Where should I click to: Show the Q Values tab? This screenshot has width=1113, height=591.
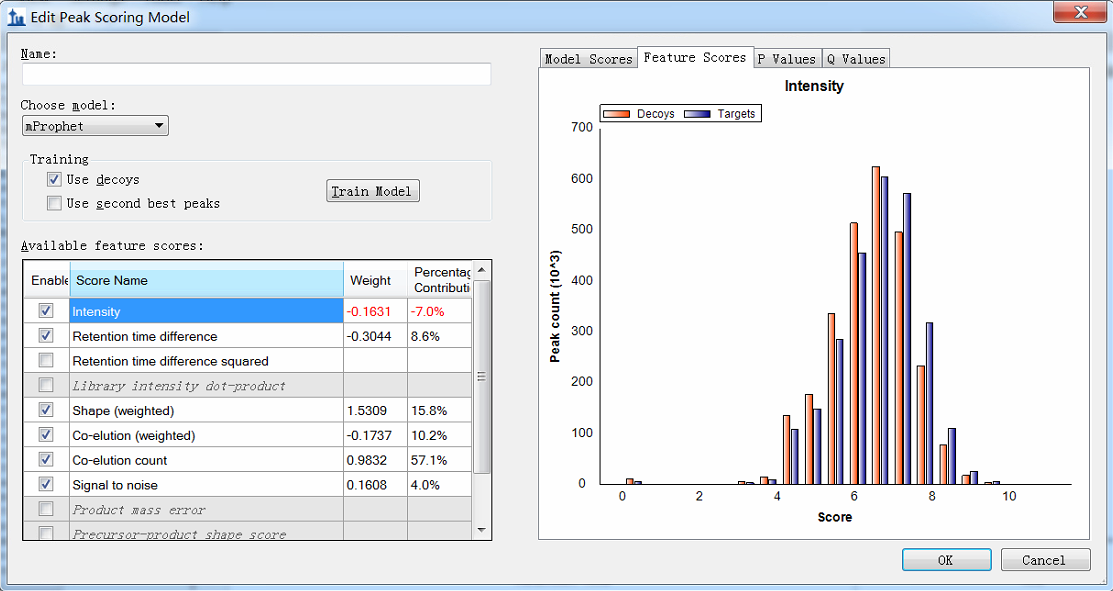click(855, 59)
